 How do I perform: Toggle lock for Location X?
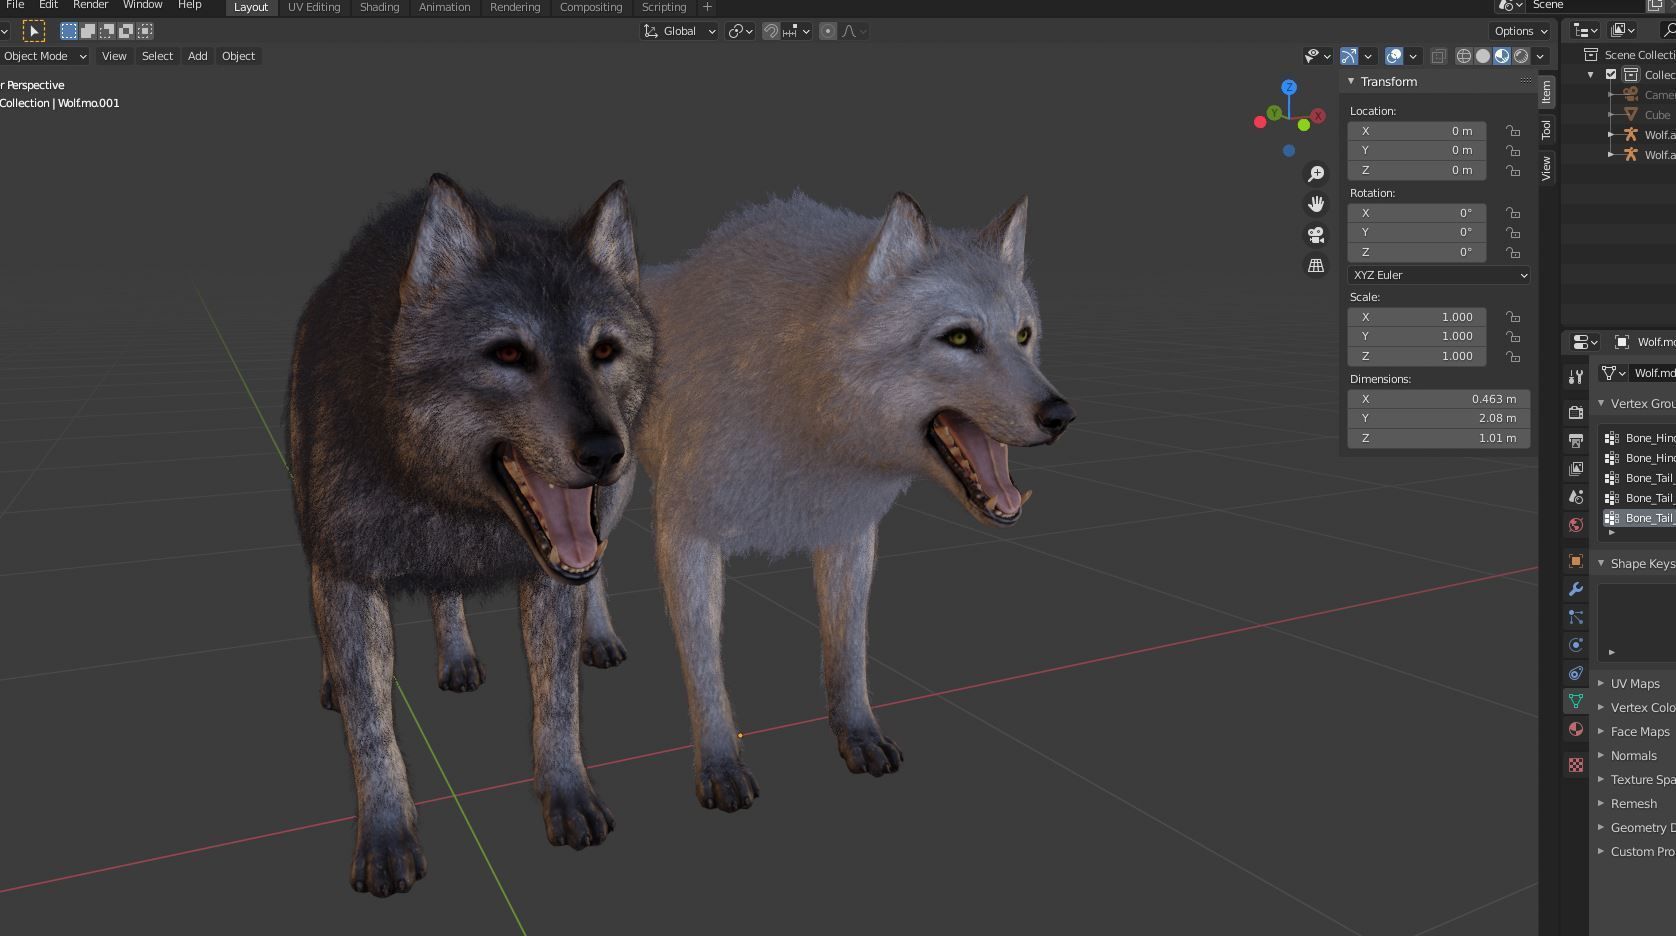click(1513, 131)
